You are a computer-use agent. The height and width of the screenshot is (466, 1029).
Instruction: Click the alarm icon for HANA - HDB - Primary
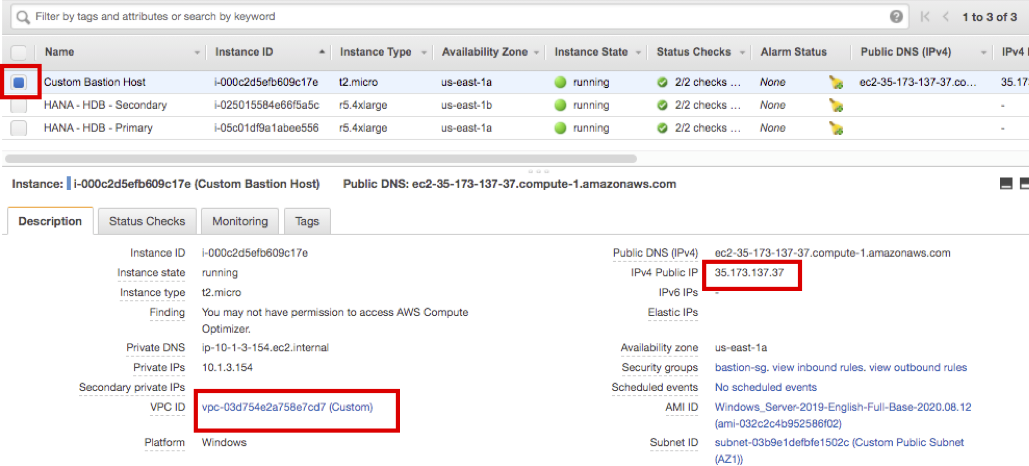click(x=836, y=128)
